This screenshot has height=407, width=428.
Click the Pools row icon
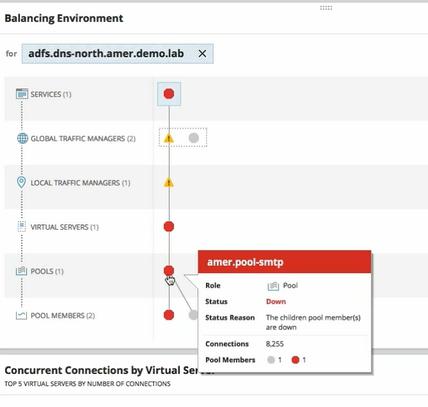[x=21, y=271]
